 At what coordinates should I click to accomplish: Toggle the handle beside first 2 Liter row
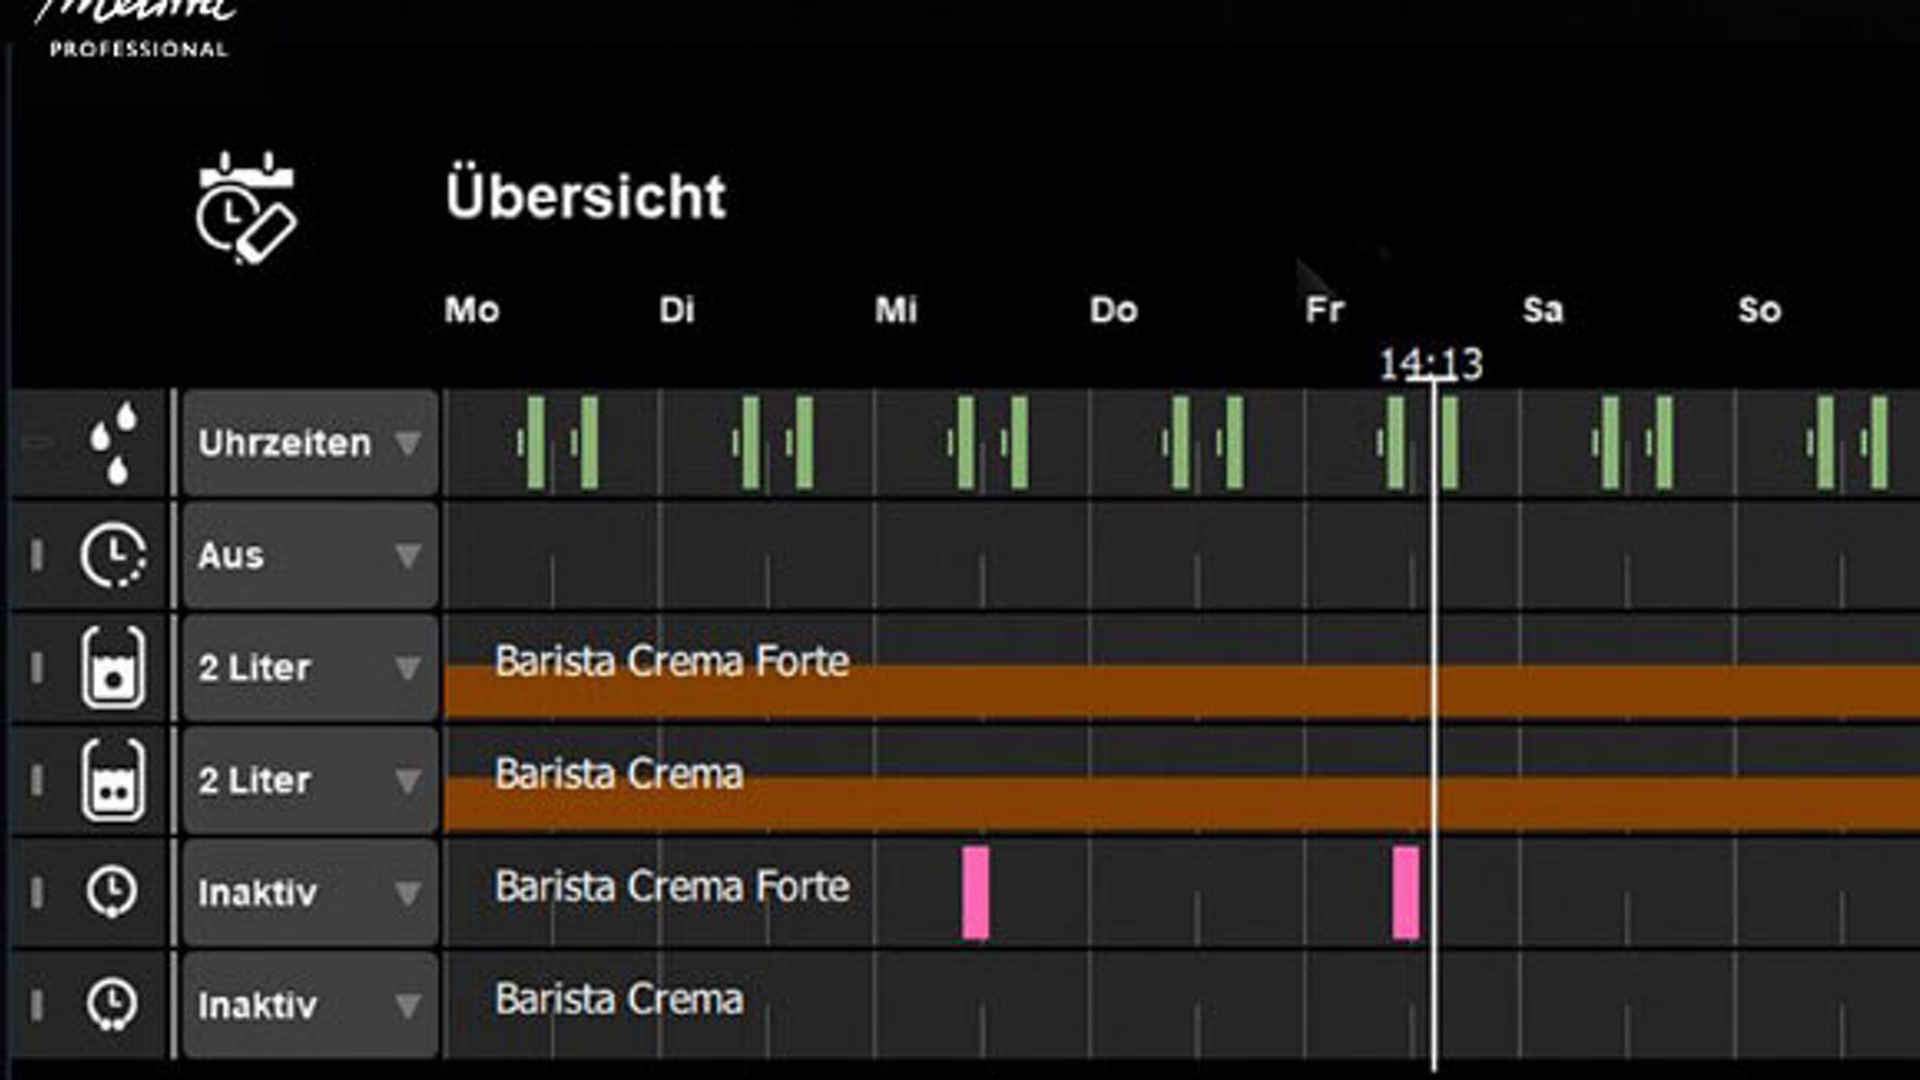tap(37, 668)
